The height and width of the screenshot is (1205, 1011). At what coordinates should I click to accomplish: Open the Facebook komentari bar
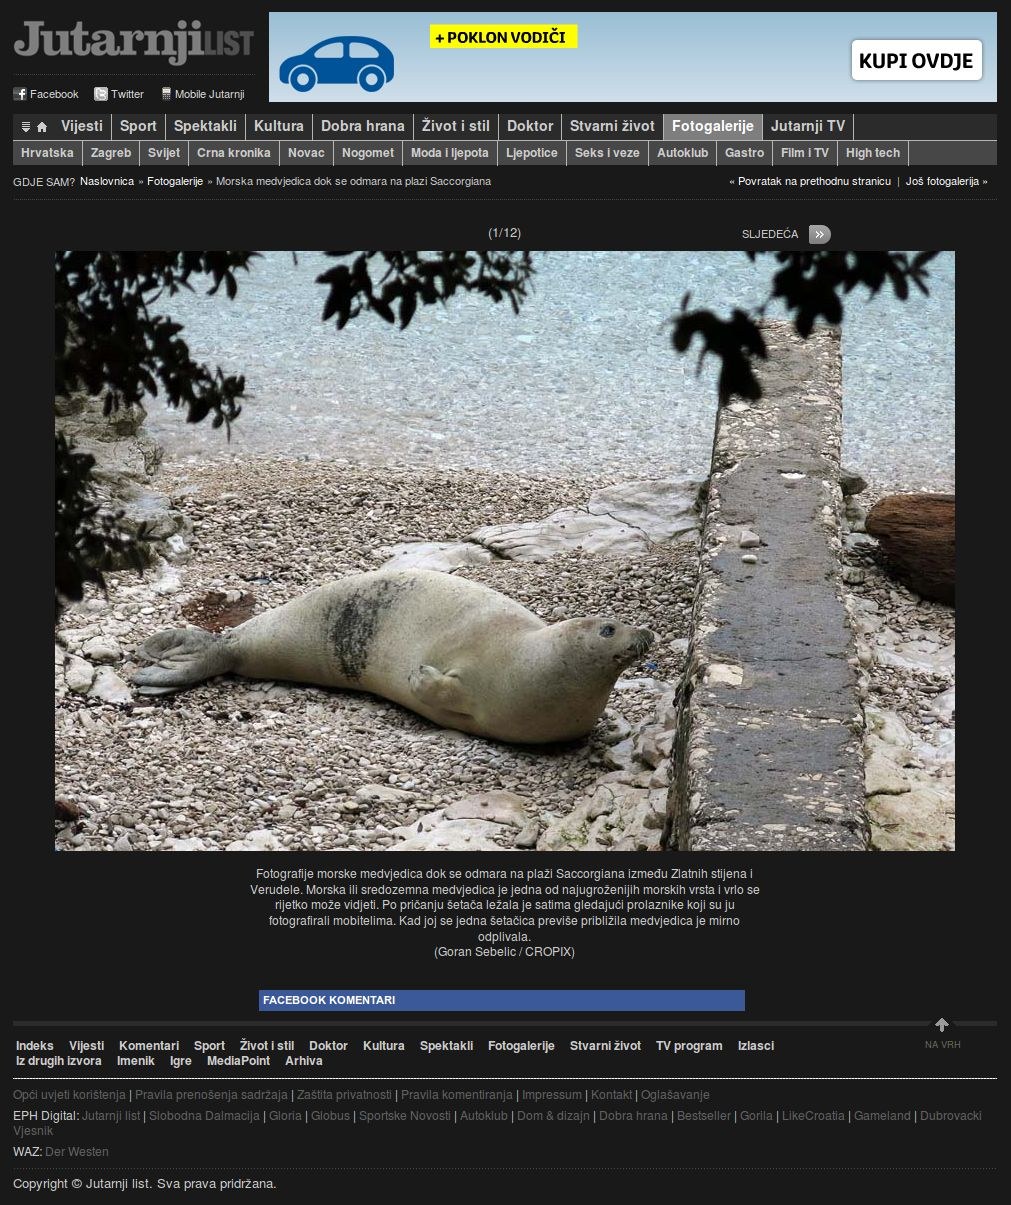(502, 1000)
